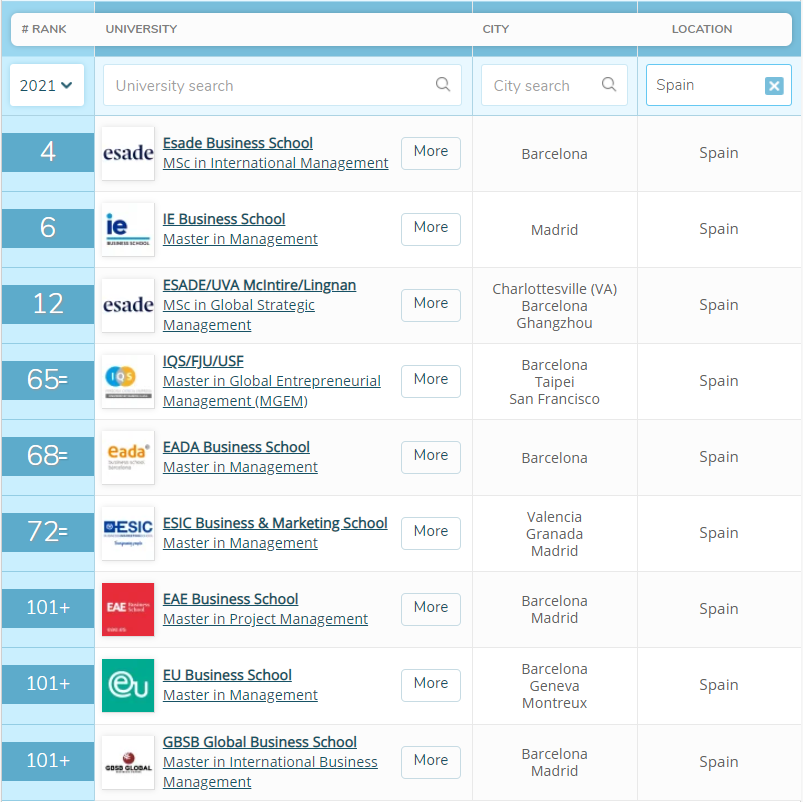Viewport: 803px width, 803px height.
Task: Click the Montreux city text
Action: pyautogui.click(x=554, y=703)
